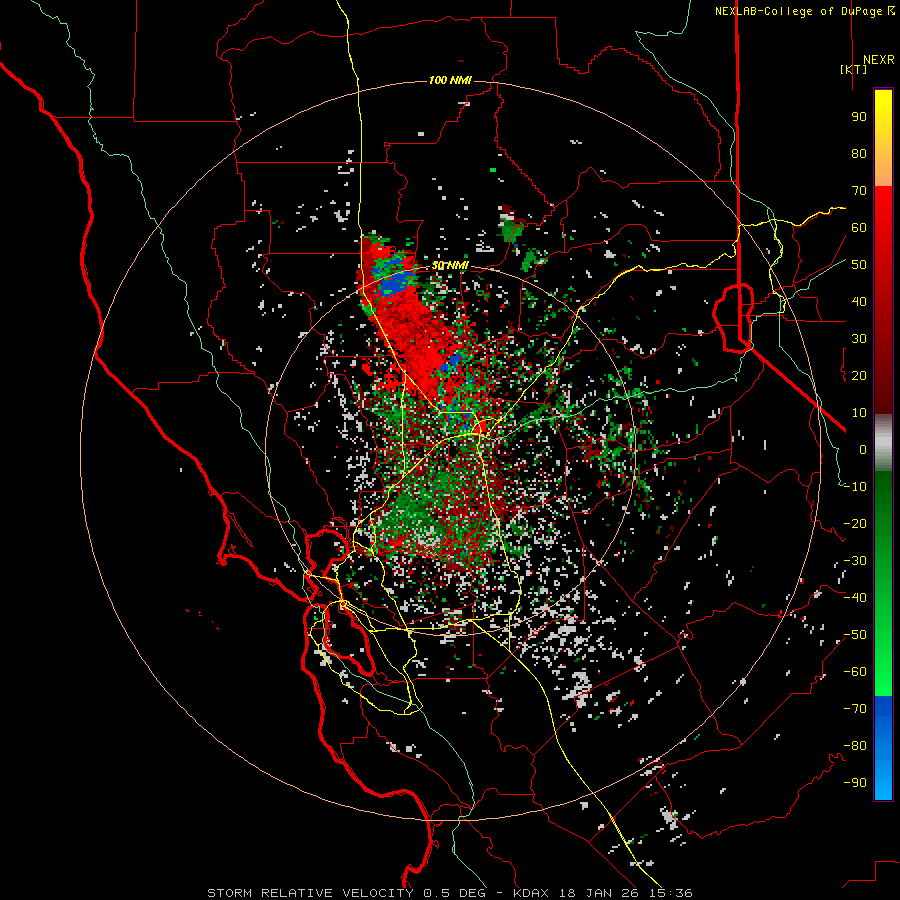Click the -50 value on velocity scale

click(x=855, y=635)
